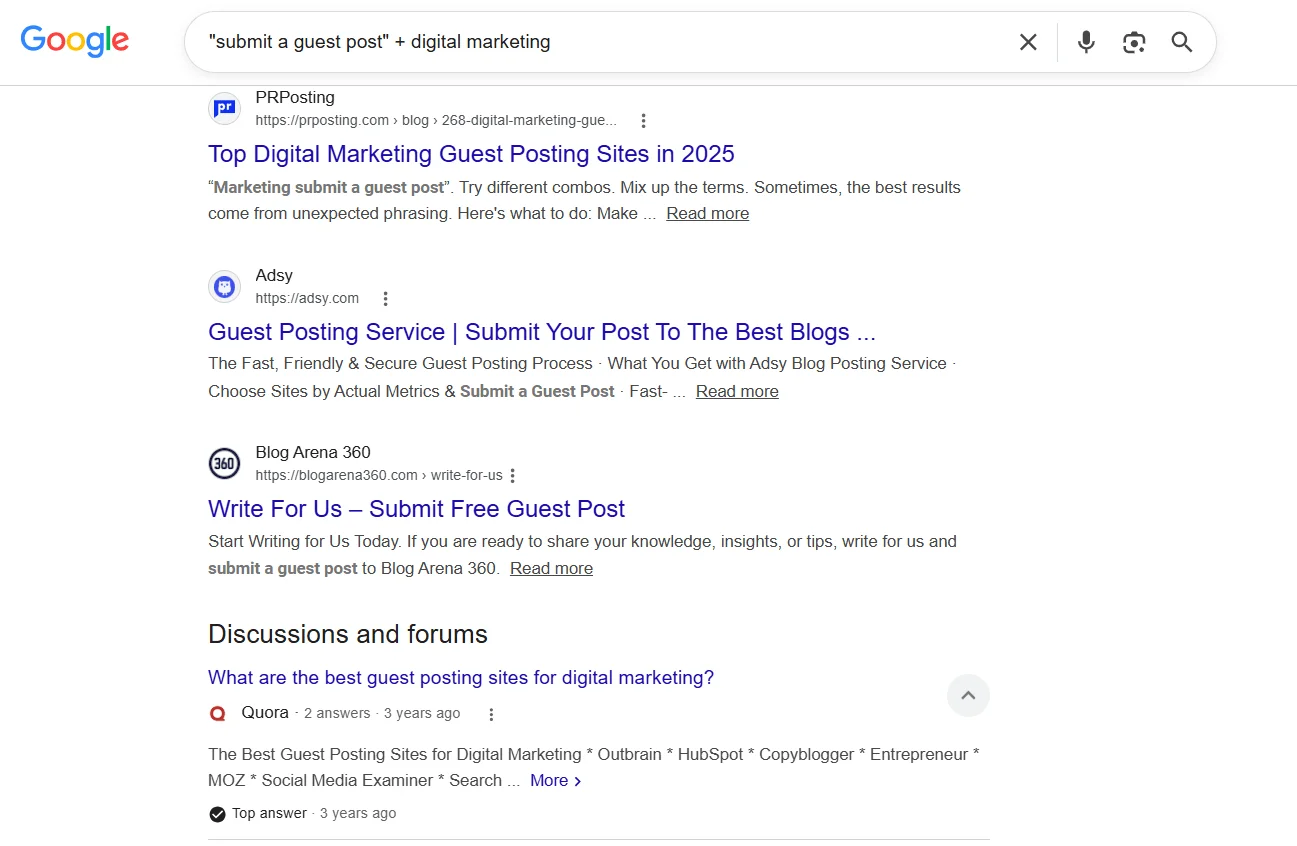Clear the search query with X
Viewport: 1297px width, 846px height.
point(1028,42)
